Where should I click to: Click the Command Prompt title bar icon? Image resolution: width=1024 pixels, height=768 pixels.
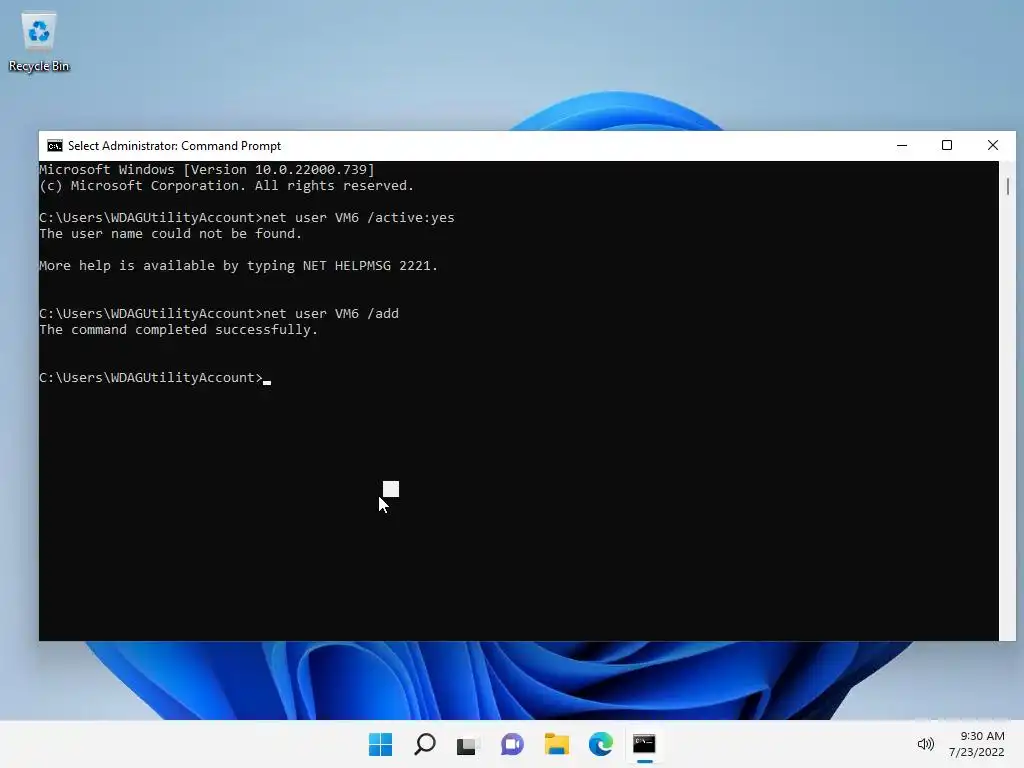(55, 146)
